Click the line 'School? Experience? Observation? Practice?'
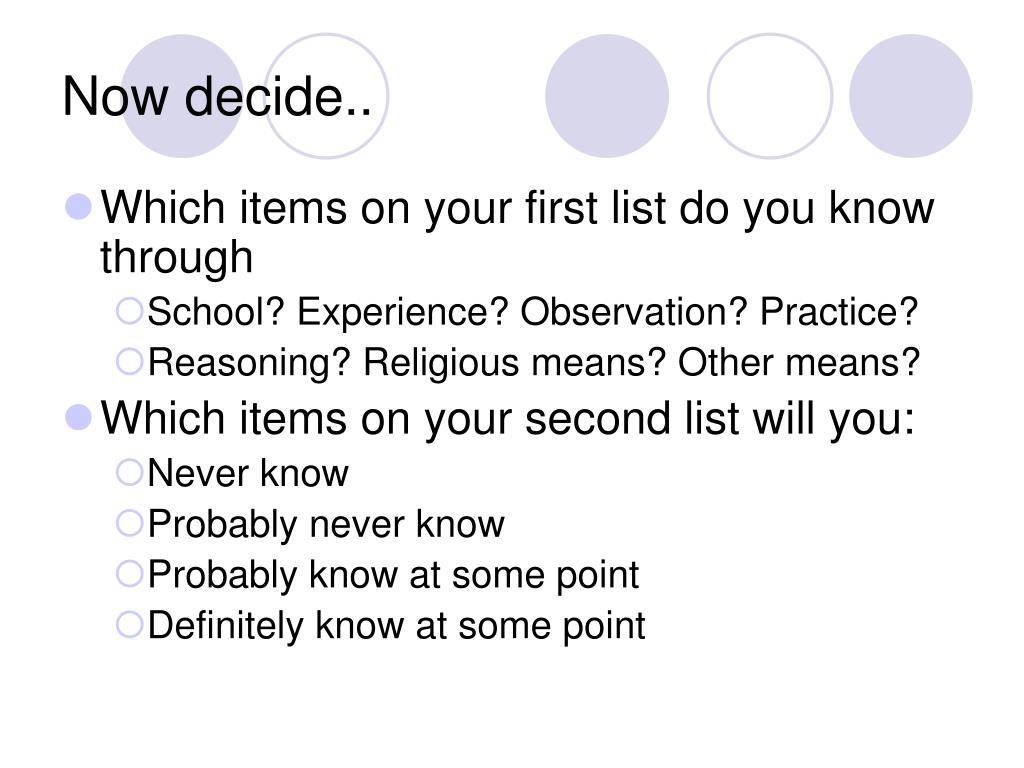 533,312
